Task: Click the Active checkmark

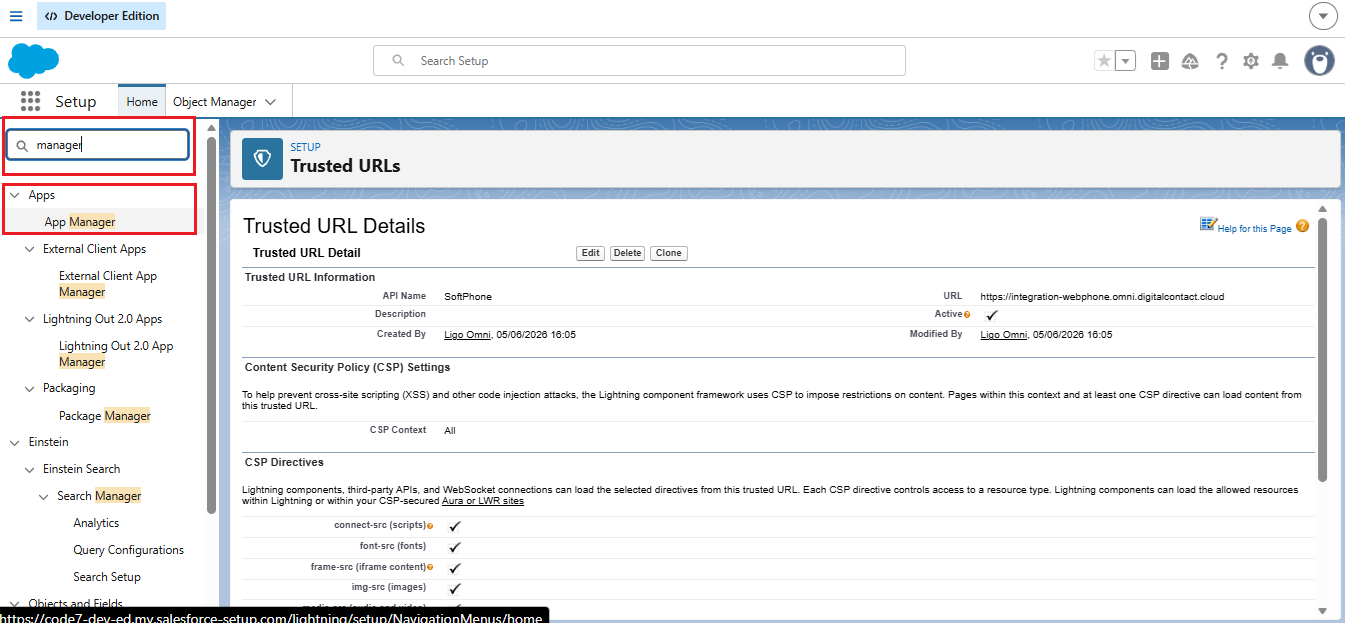Action: (x=992, y=315)
